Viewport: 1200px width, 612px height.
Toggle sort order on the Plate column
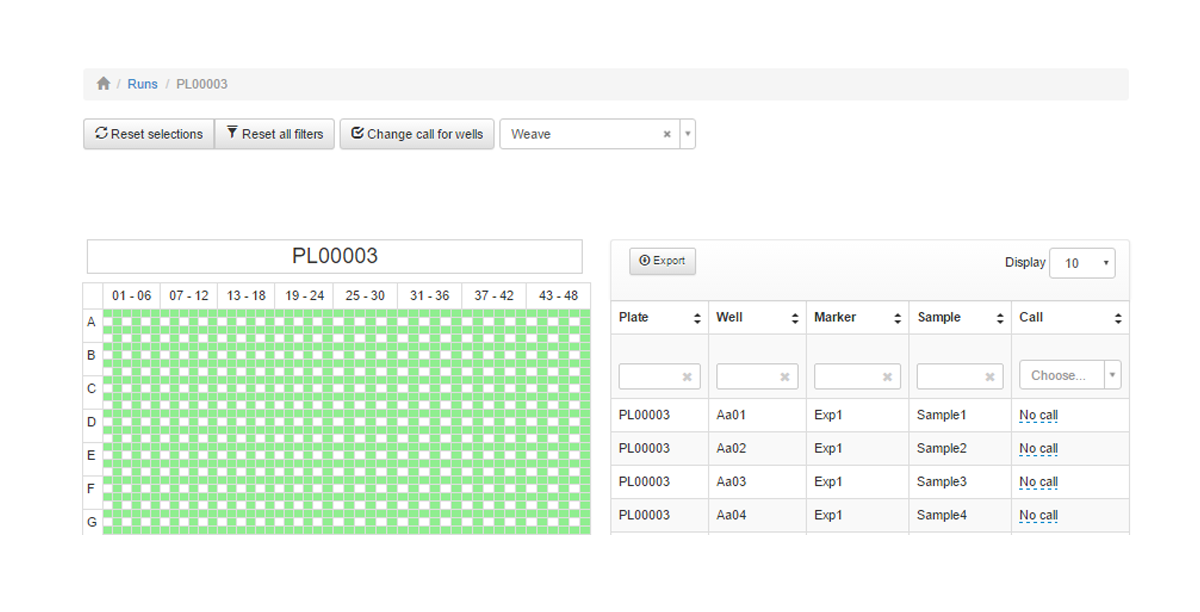tap(696, 317)
